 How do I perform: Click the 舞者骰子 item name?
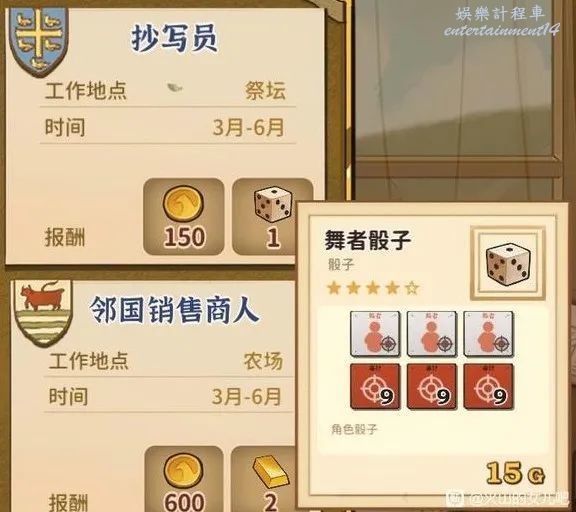pyautogui.click(x=367, y=240)
